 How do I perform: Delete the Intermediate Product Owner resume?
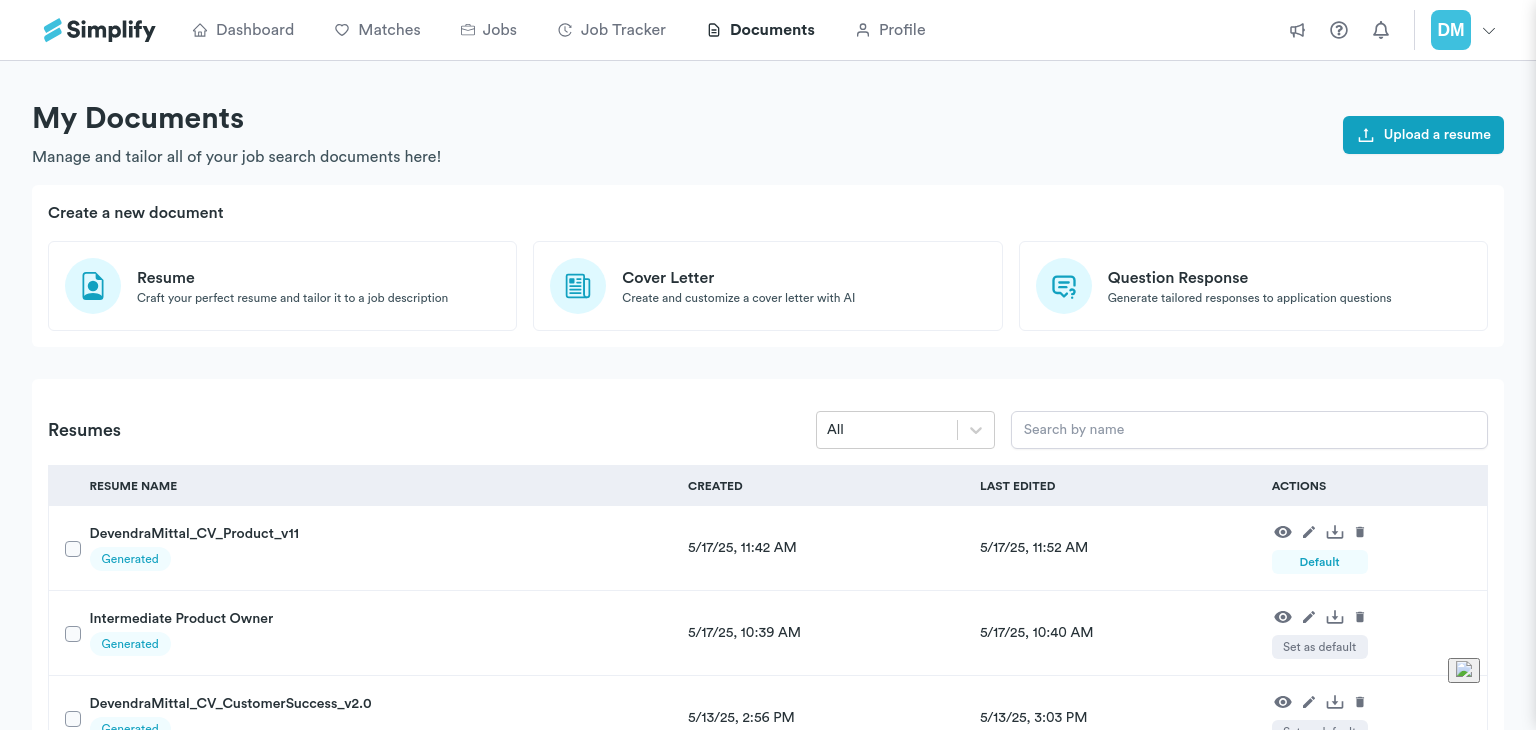coord(1360,617)
